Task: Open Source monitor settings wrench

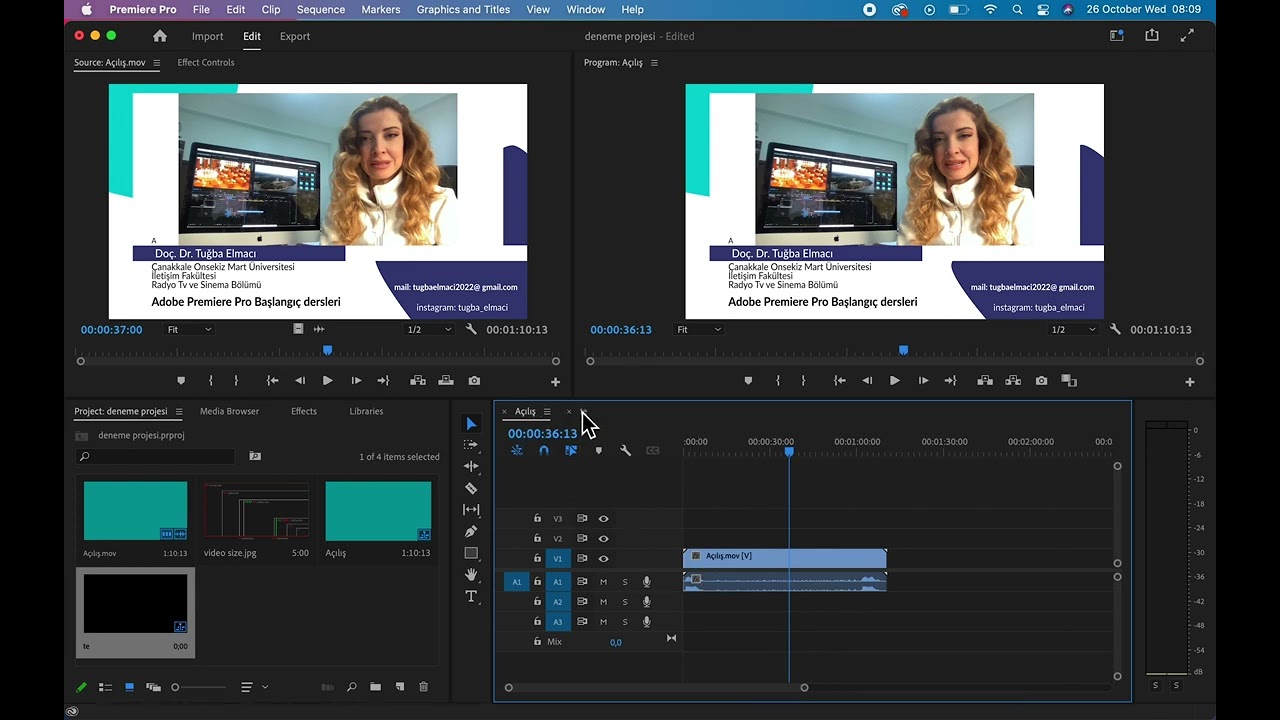Action: (x=471, y=329)
